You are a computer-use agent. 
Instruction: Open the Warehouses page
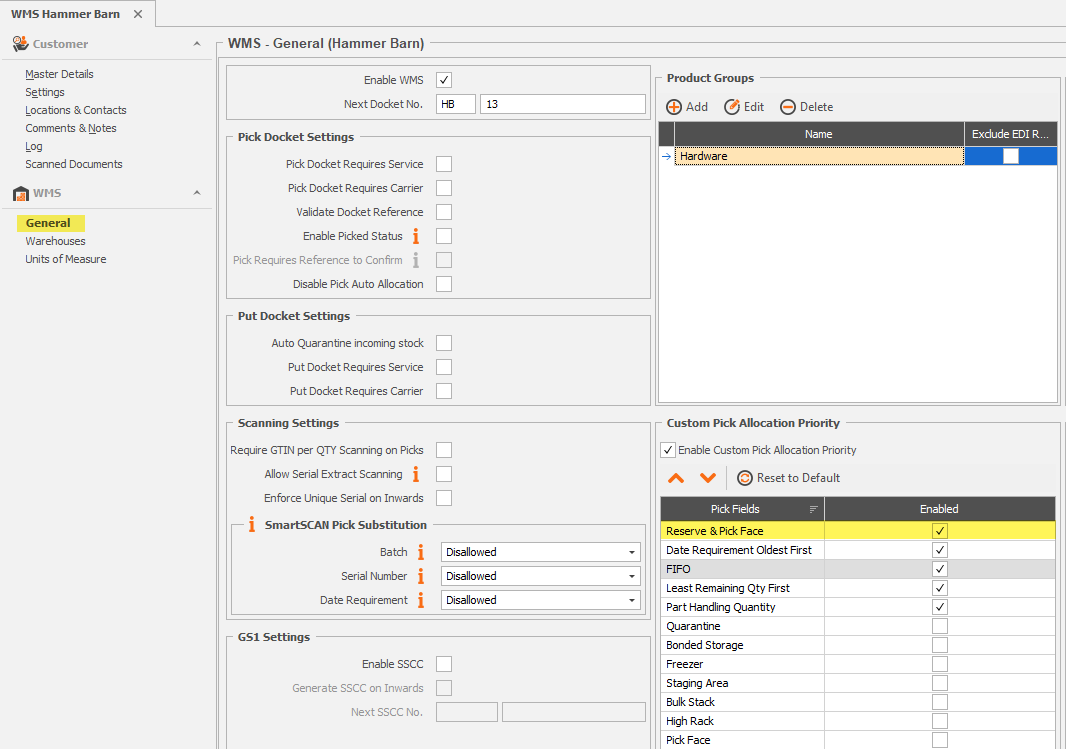click(x=55, y=241)
